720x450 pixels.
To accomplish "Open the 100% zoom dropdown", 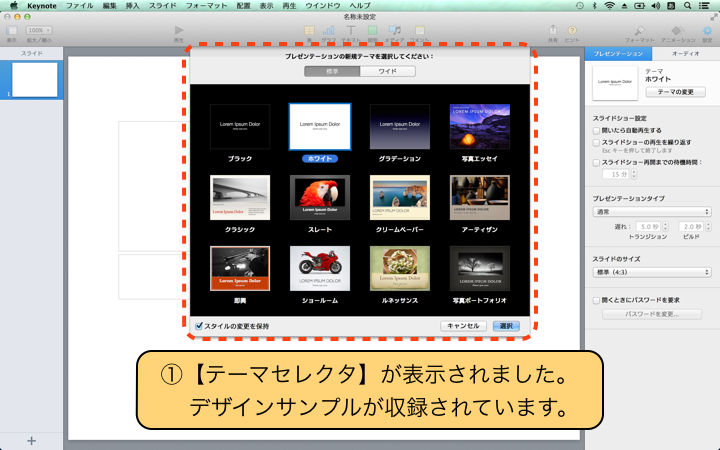I will coord(39,30).
